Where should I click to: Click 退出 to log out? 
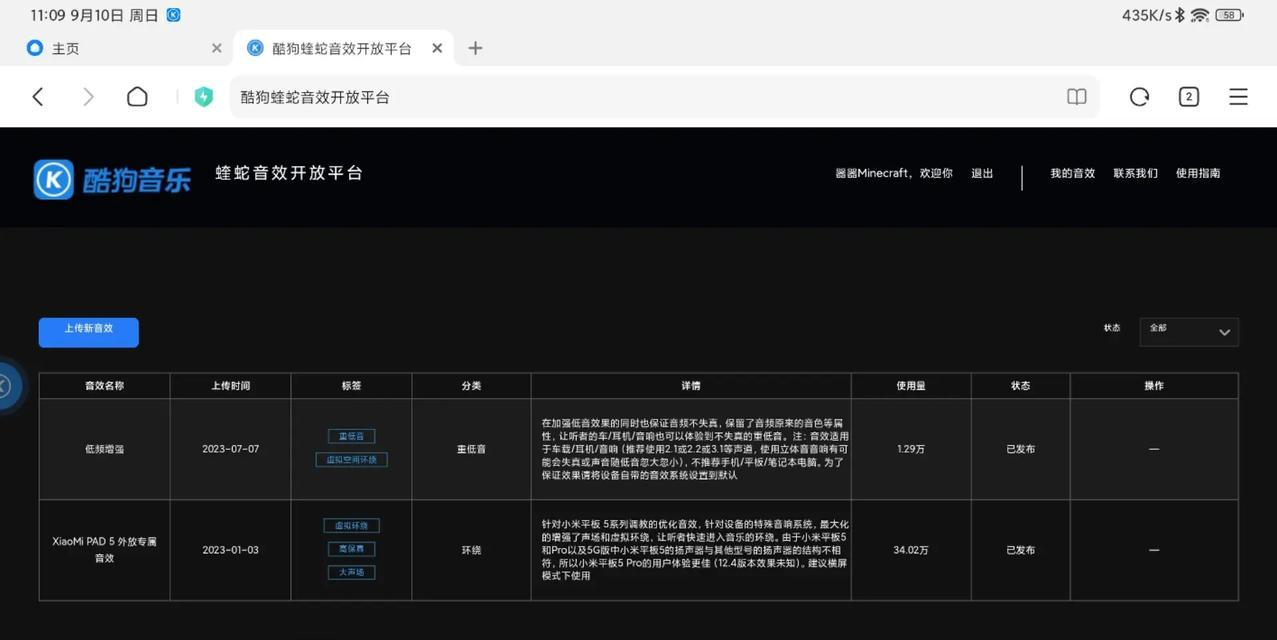pos(982,173)
